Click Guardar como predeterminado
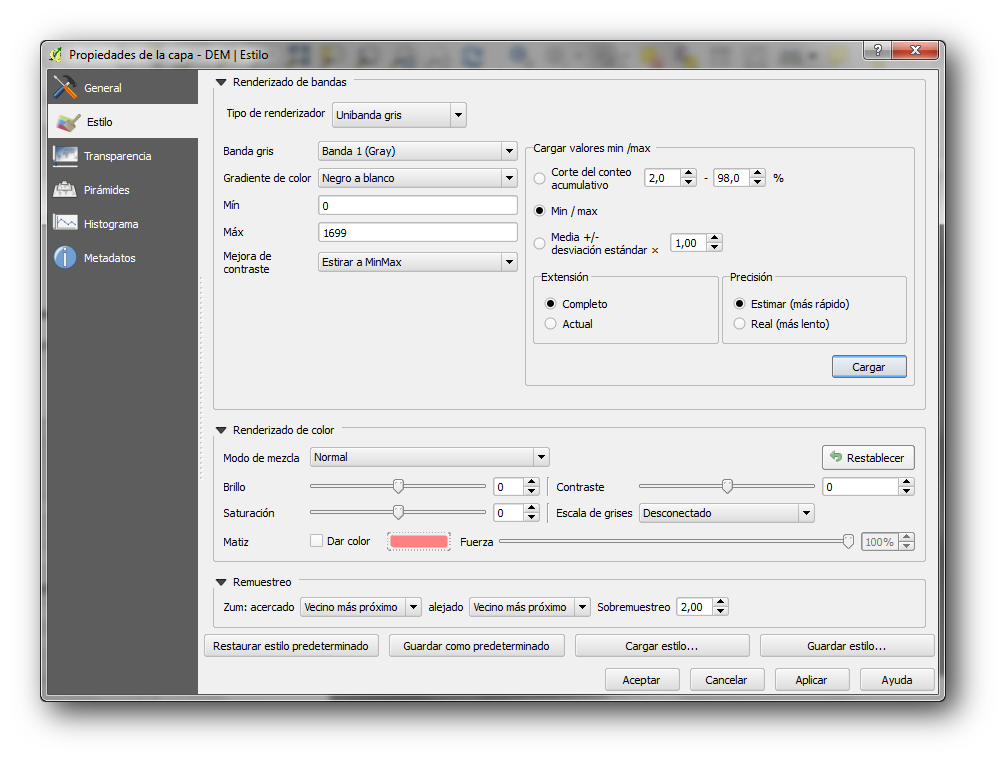 pos(477,646)
